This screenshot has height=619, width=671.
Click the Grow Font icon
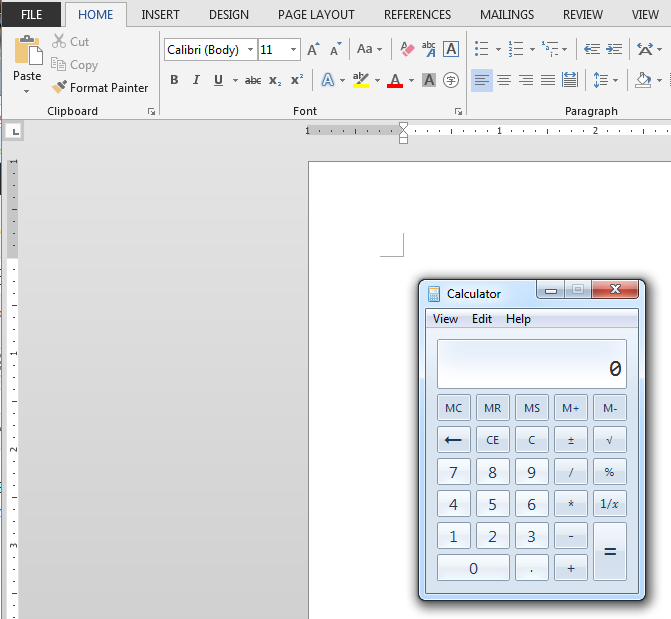tap(313, 49)
